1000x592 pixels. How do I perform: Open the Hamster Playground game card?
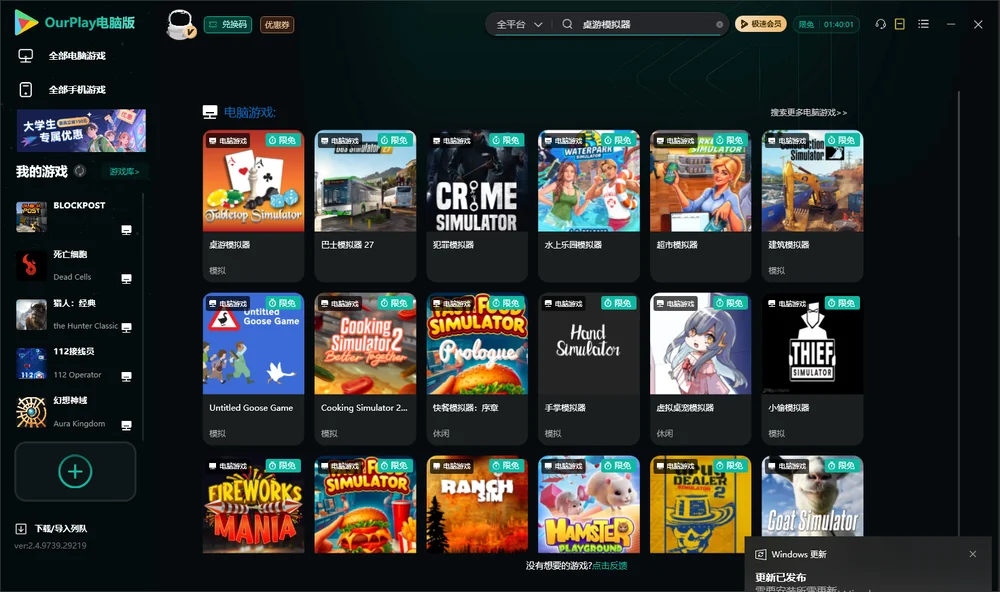coord(589,505)
